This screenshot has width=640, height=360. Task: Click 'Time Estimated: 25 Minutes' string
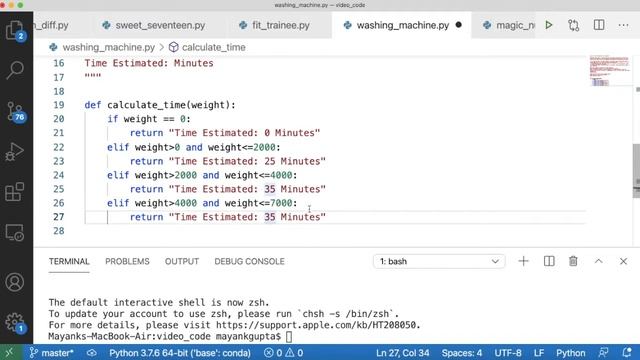click(x=247, y=161)
